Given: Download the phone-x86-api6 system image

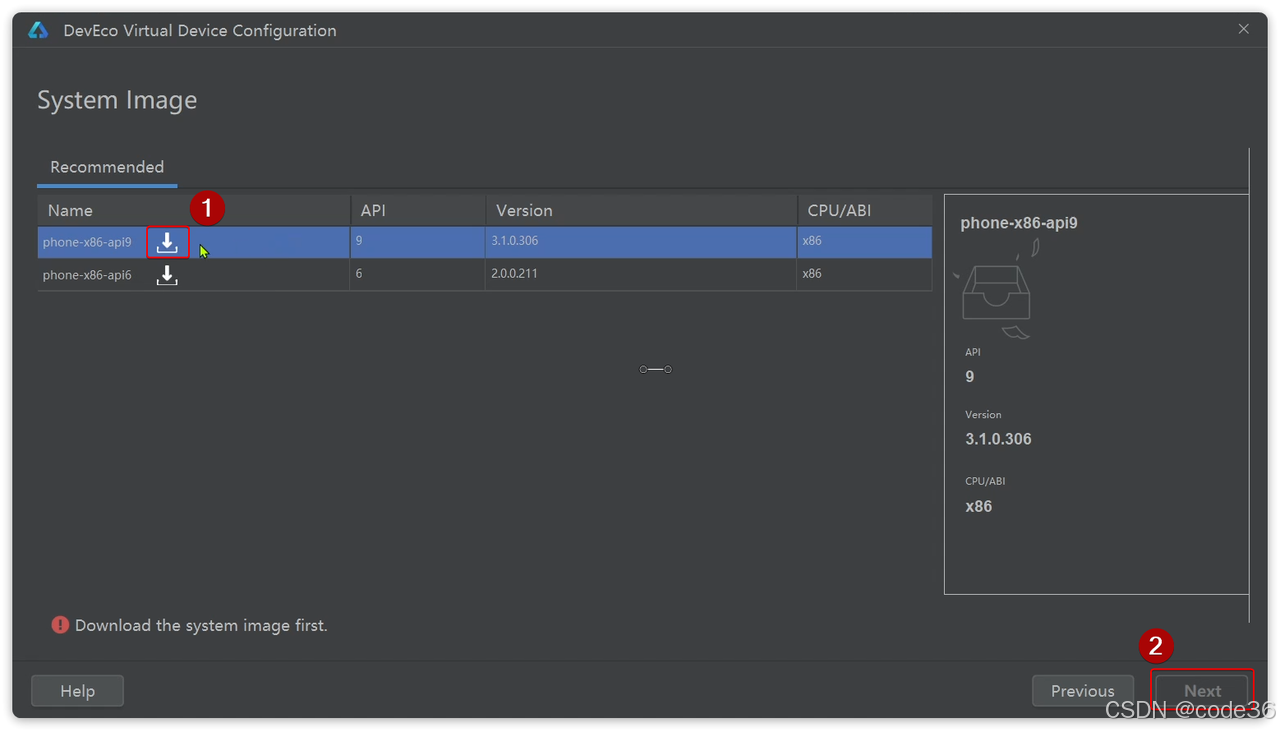Looking at the screenshot, I should (167, 275).
